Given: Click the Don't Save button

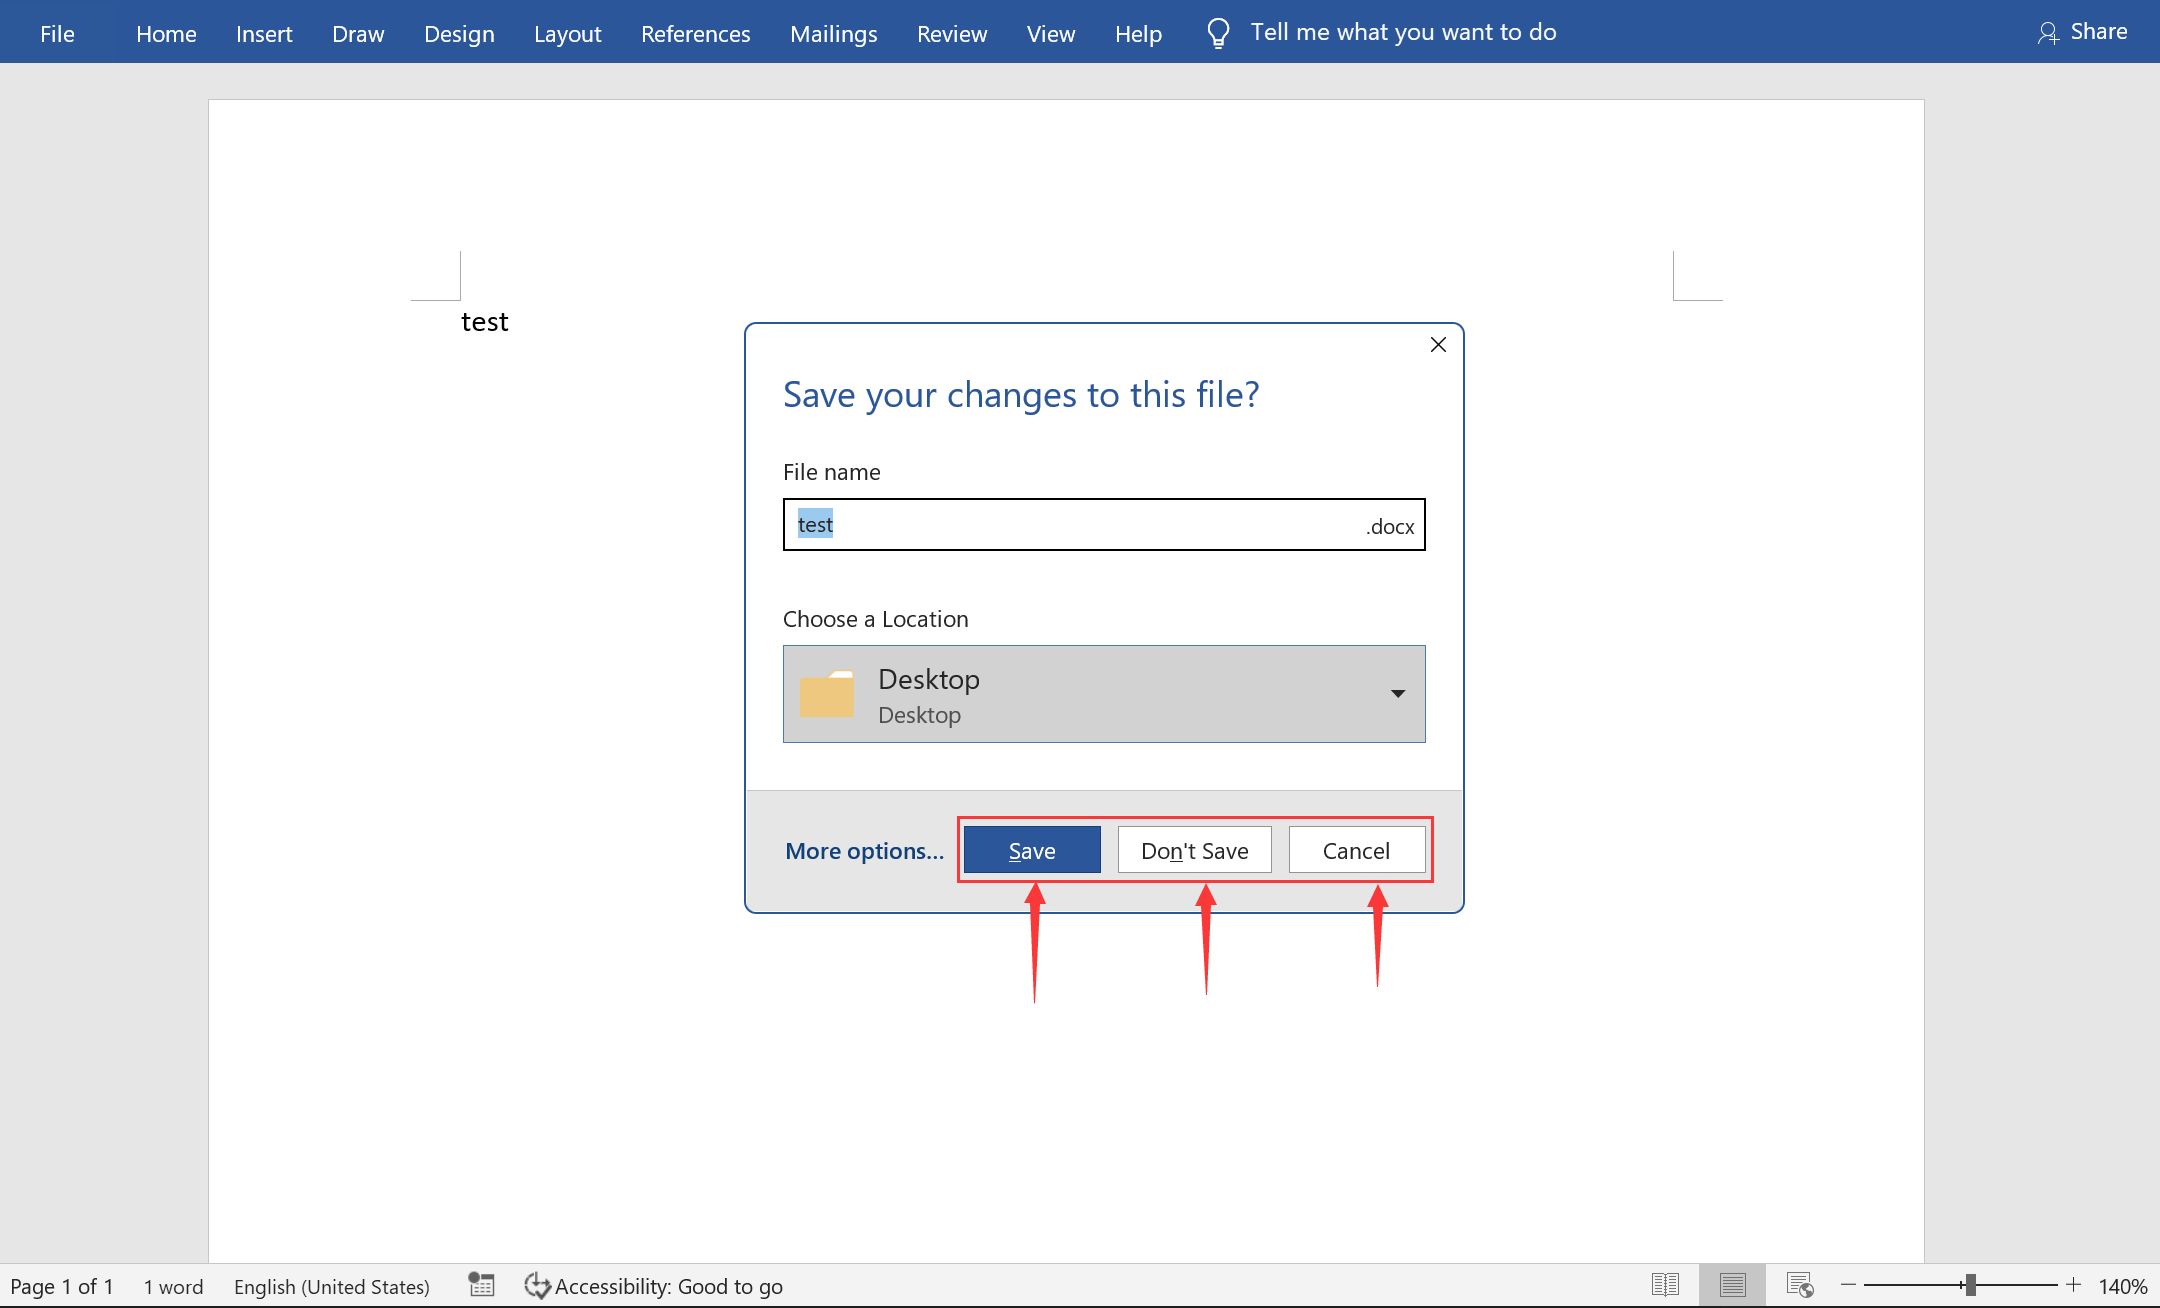Looking at the screenshot, I should click(1194, 849).
